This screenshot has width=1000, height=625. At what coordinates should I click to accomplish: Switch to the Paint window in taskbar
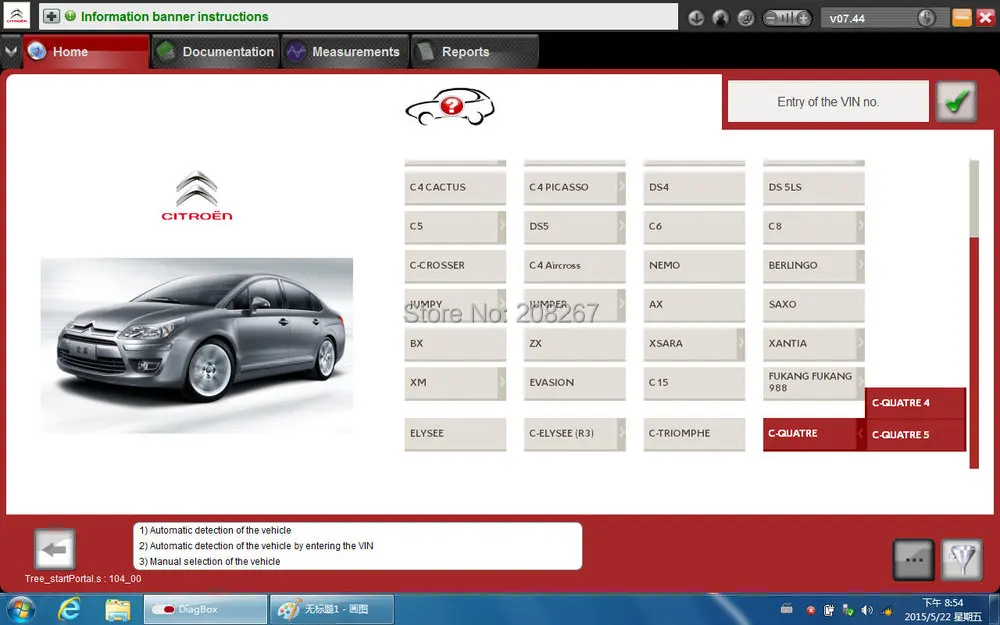tap(332, 610)
